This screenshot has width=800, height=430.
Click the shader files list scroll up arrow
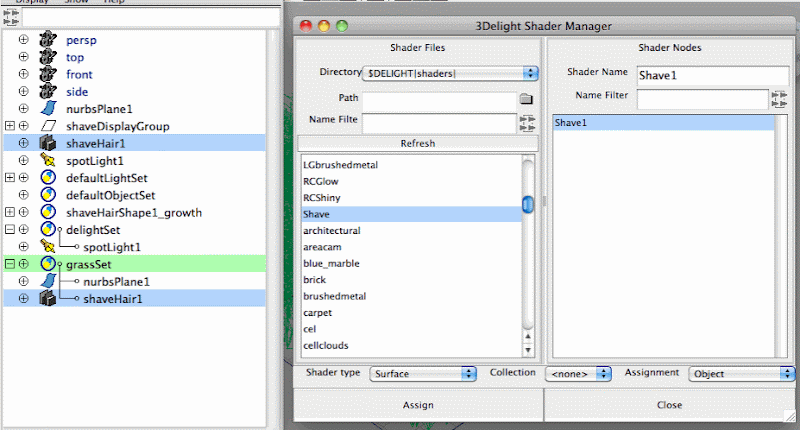coord(528,337)
